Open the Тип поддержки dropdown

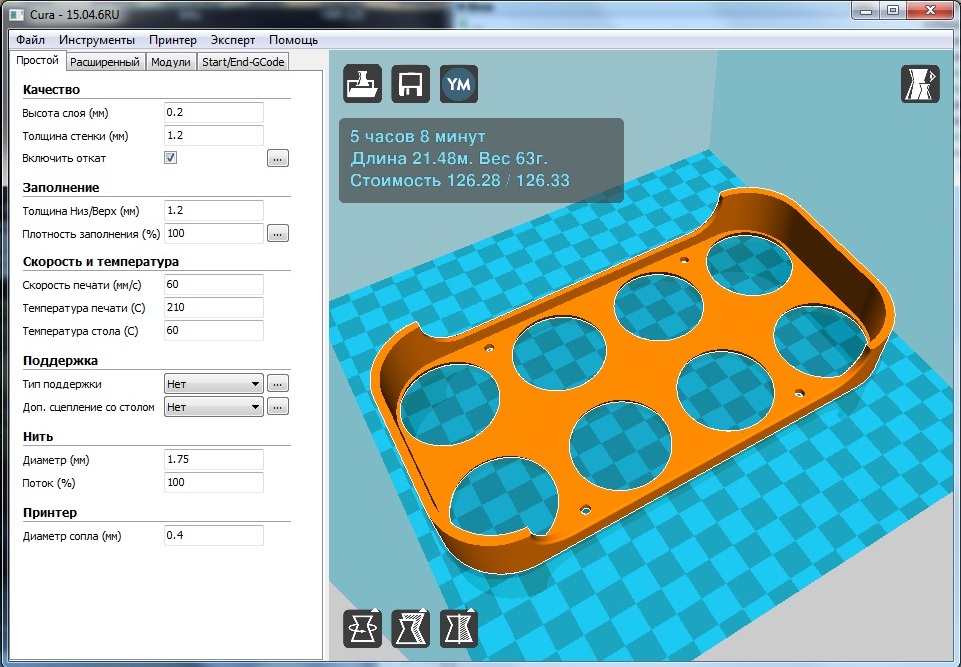point(214,384)
